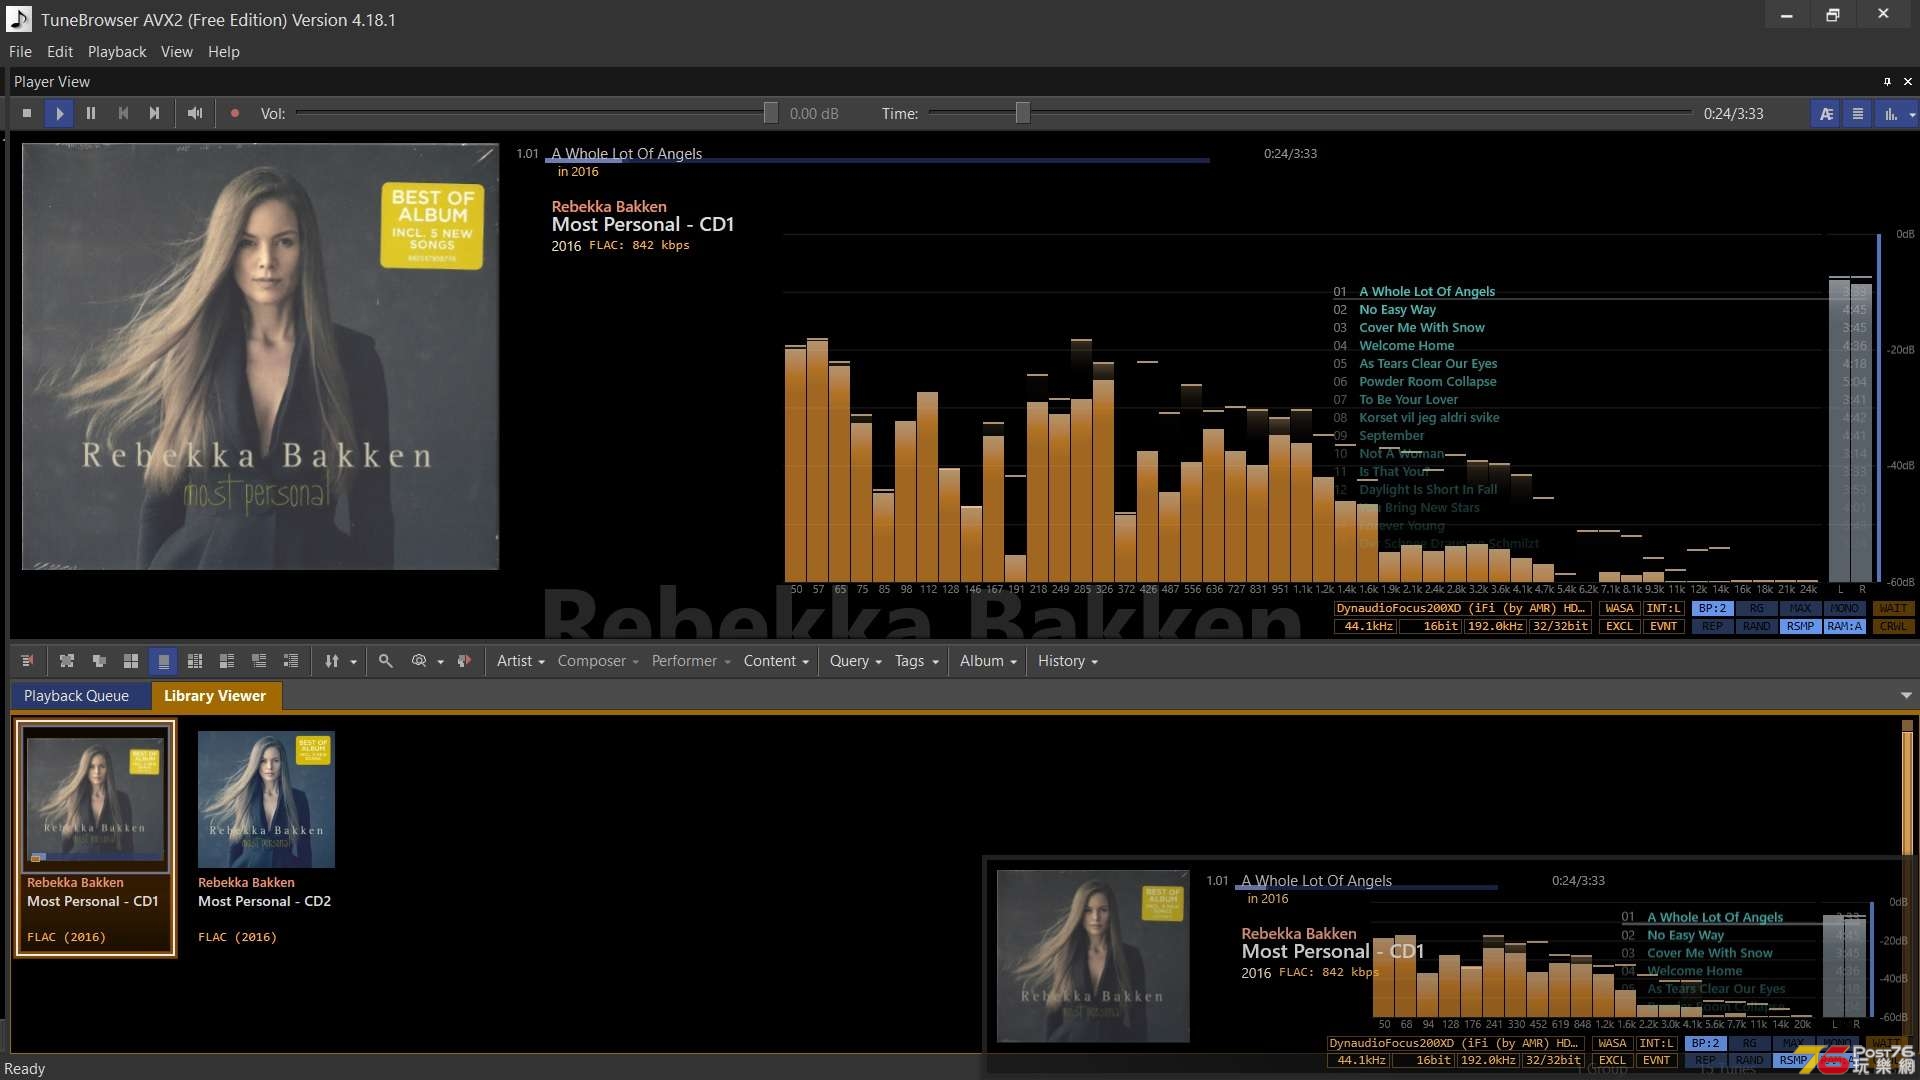Click the puzzle-shaped view icon in the library toolbar

coord(67,661)
